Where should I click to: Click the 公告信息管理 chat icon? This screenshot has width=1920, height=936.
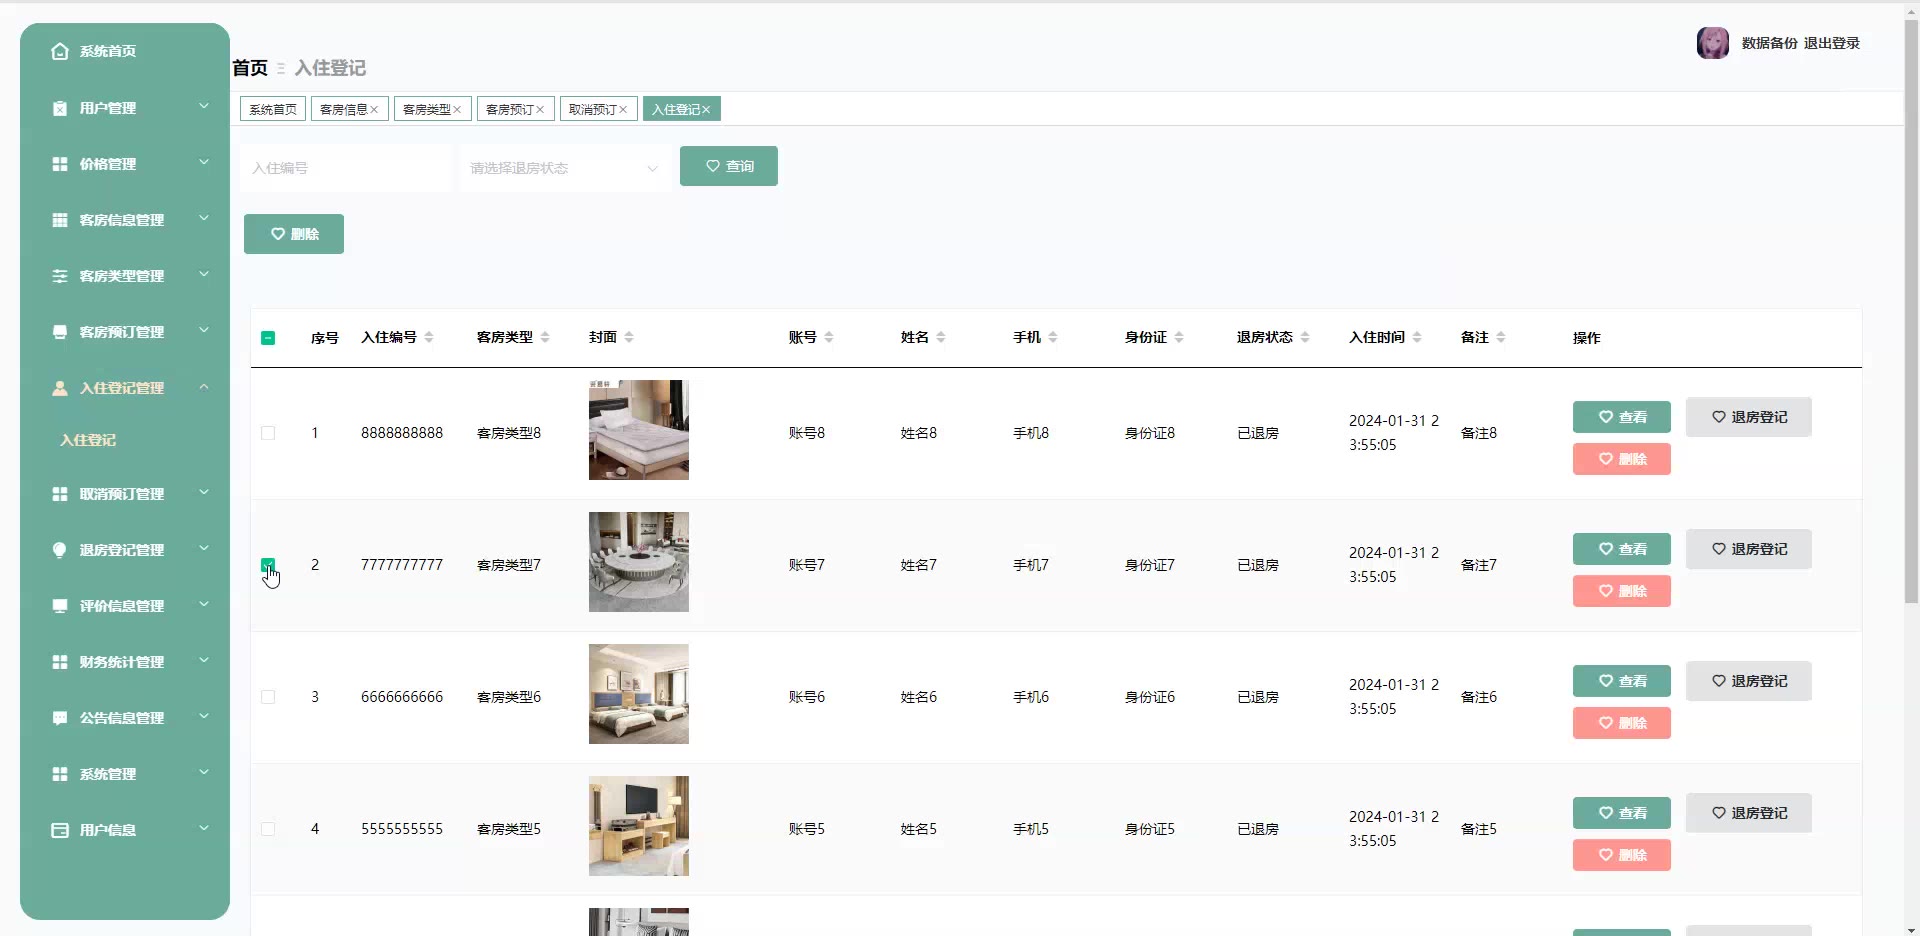pos(60,718)
